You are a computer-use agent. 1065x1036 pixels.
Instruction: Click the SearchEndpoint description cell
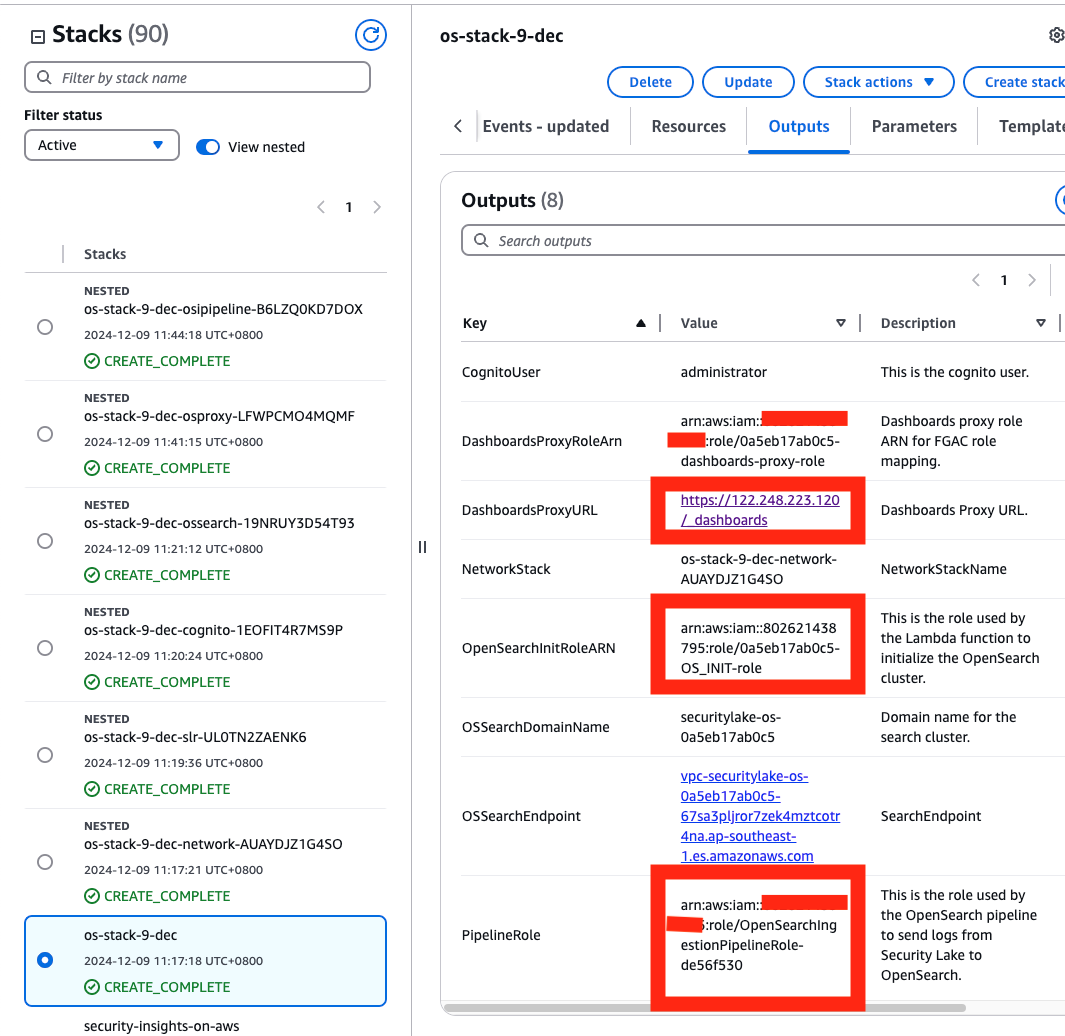coord(931,816)
